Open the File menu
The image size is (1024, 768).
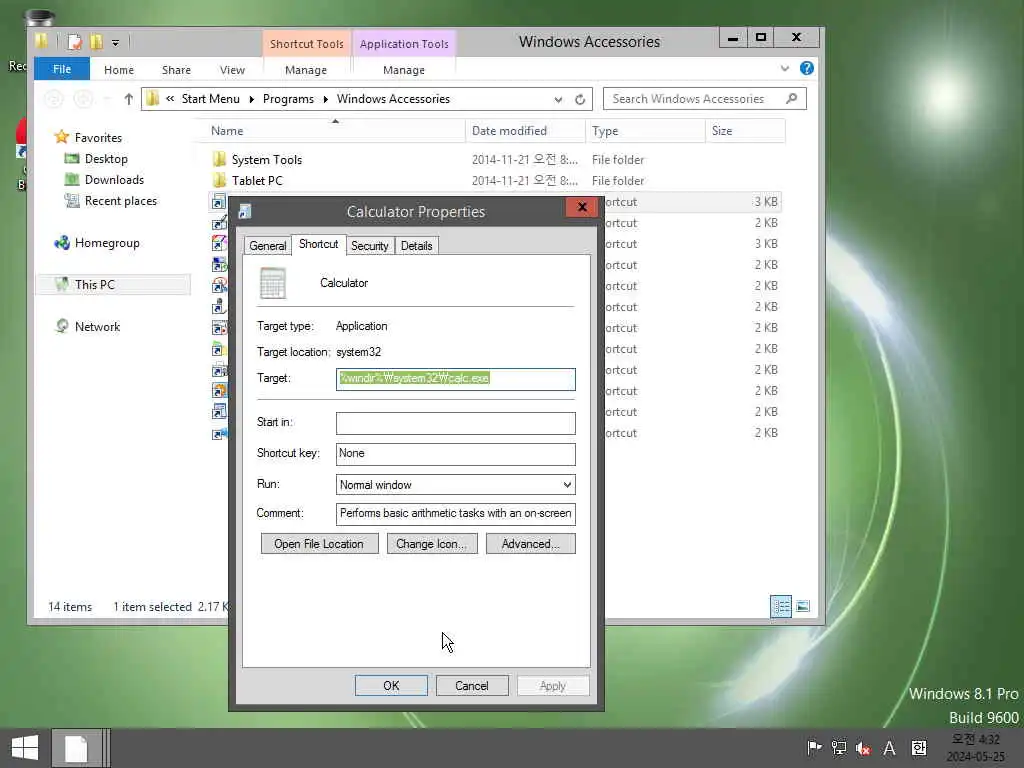(x=62, y=69)
